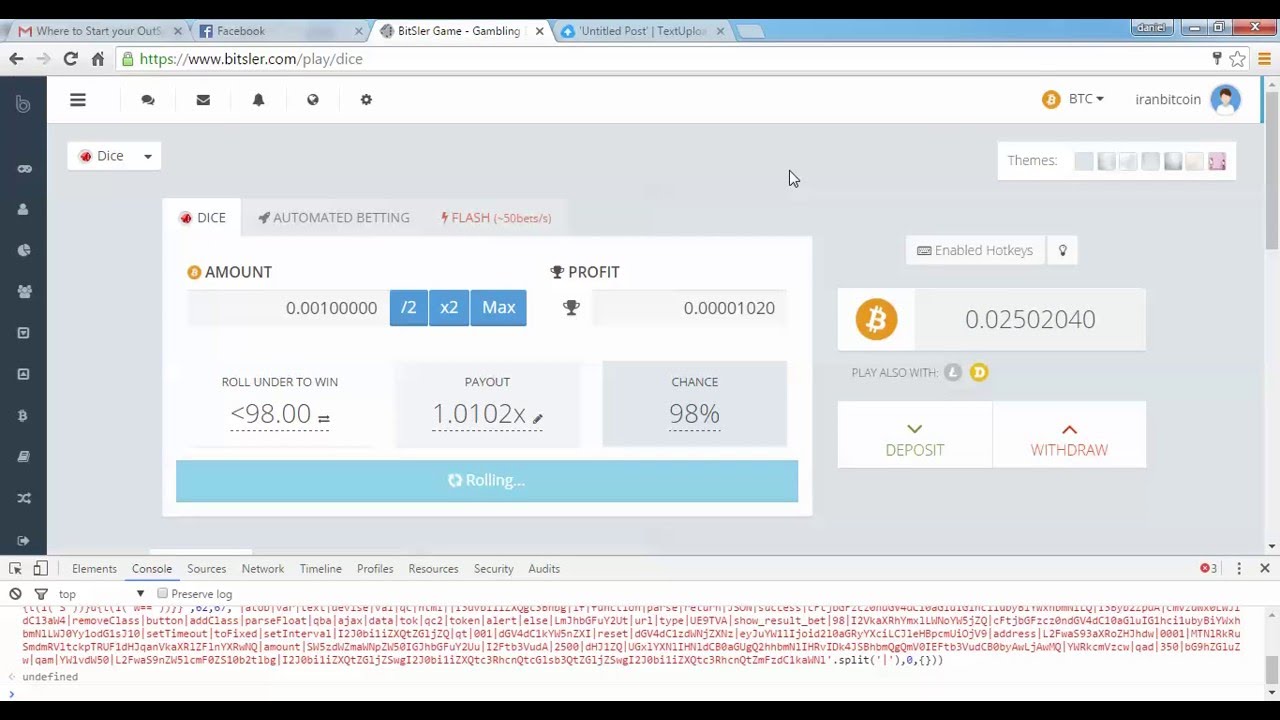Open the Elements tab in DevTools
This screenshot has width=1280, height=720.
click(x=94, y=569)
